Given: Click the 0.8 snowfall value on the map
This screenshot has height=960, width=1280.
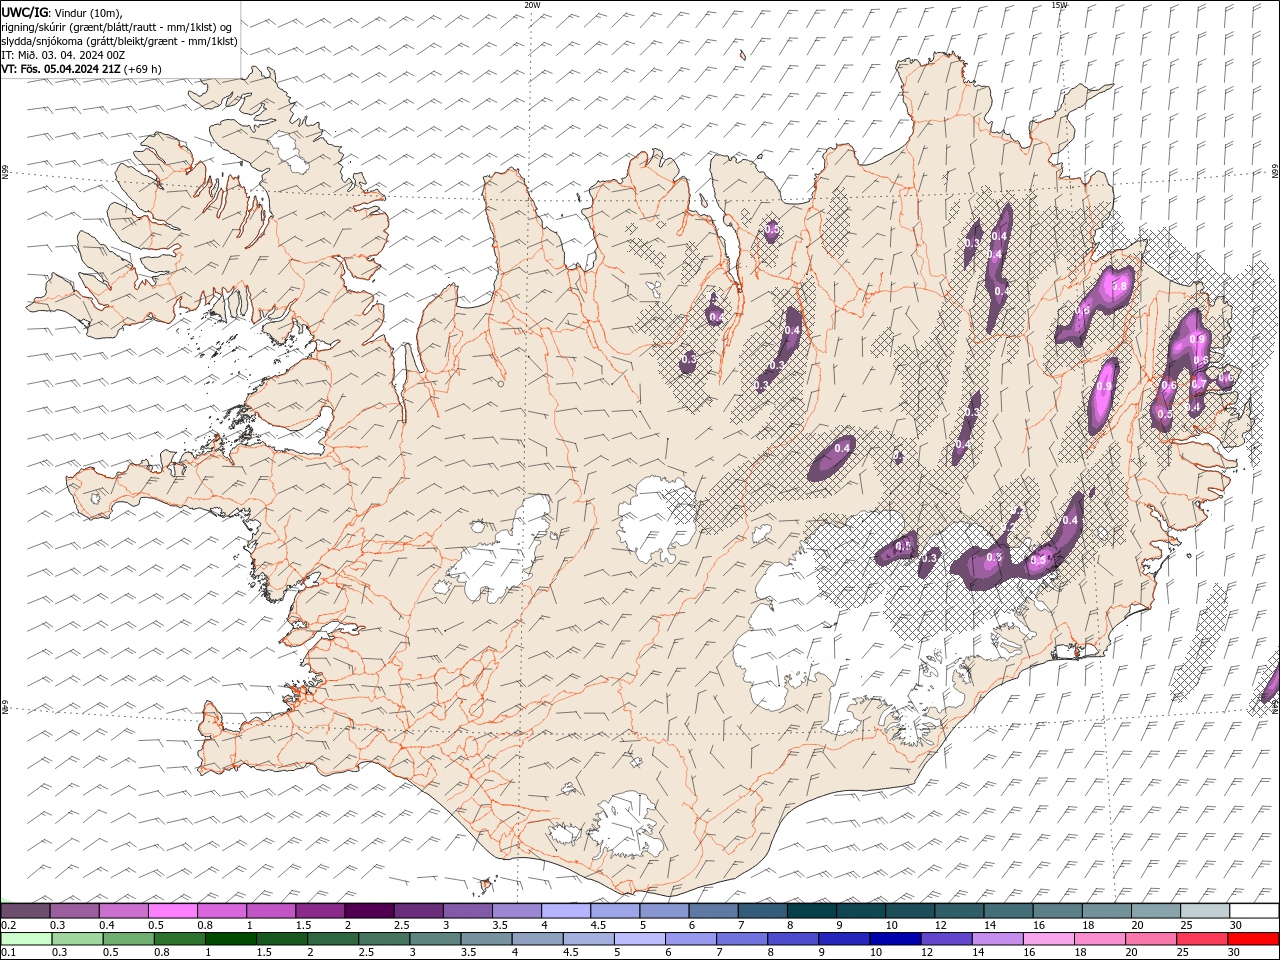Looking at the screenshot, I should pos(1119,287).
